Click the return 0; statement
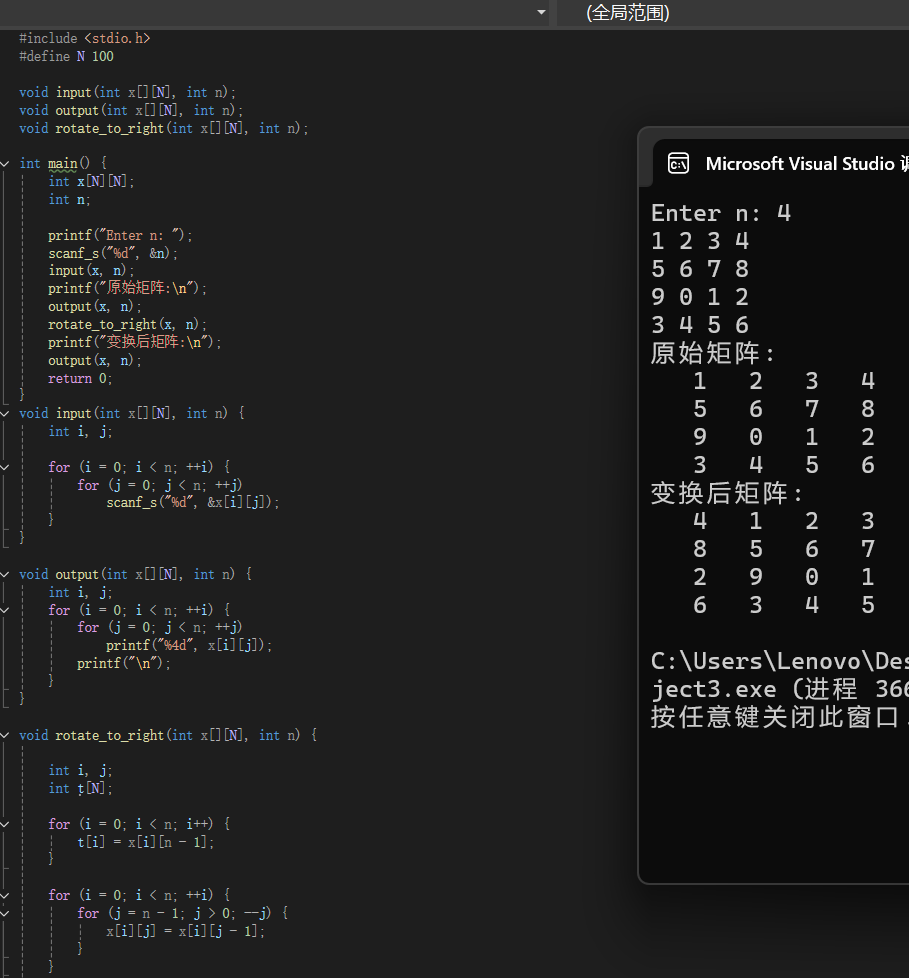The image size is (909, 978). tap(80, 379)
